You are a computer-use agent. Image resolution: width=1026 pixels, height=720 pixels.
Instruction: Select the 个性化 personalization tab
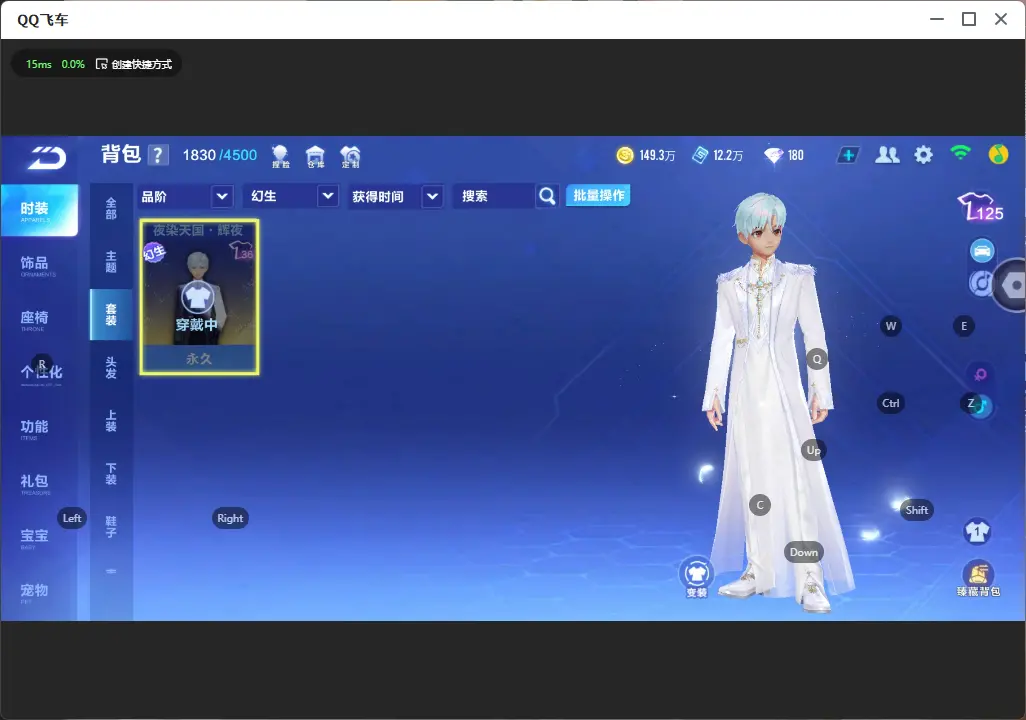(41, 373)
